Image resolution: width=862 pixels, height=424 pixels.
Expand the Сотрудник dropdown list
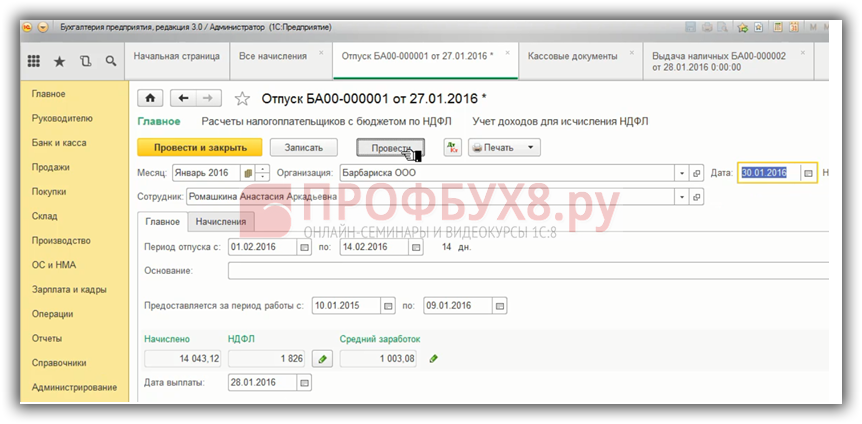pos(682,196)
